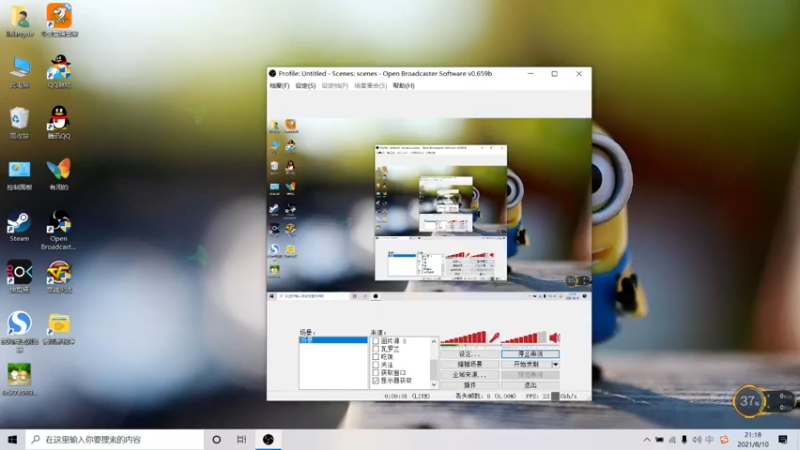The image size is (800, 450).
Task: Click the 开始录制 start recording button
Action: click(x=526, y=364)
